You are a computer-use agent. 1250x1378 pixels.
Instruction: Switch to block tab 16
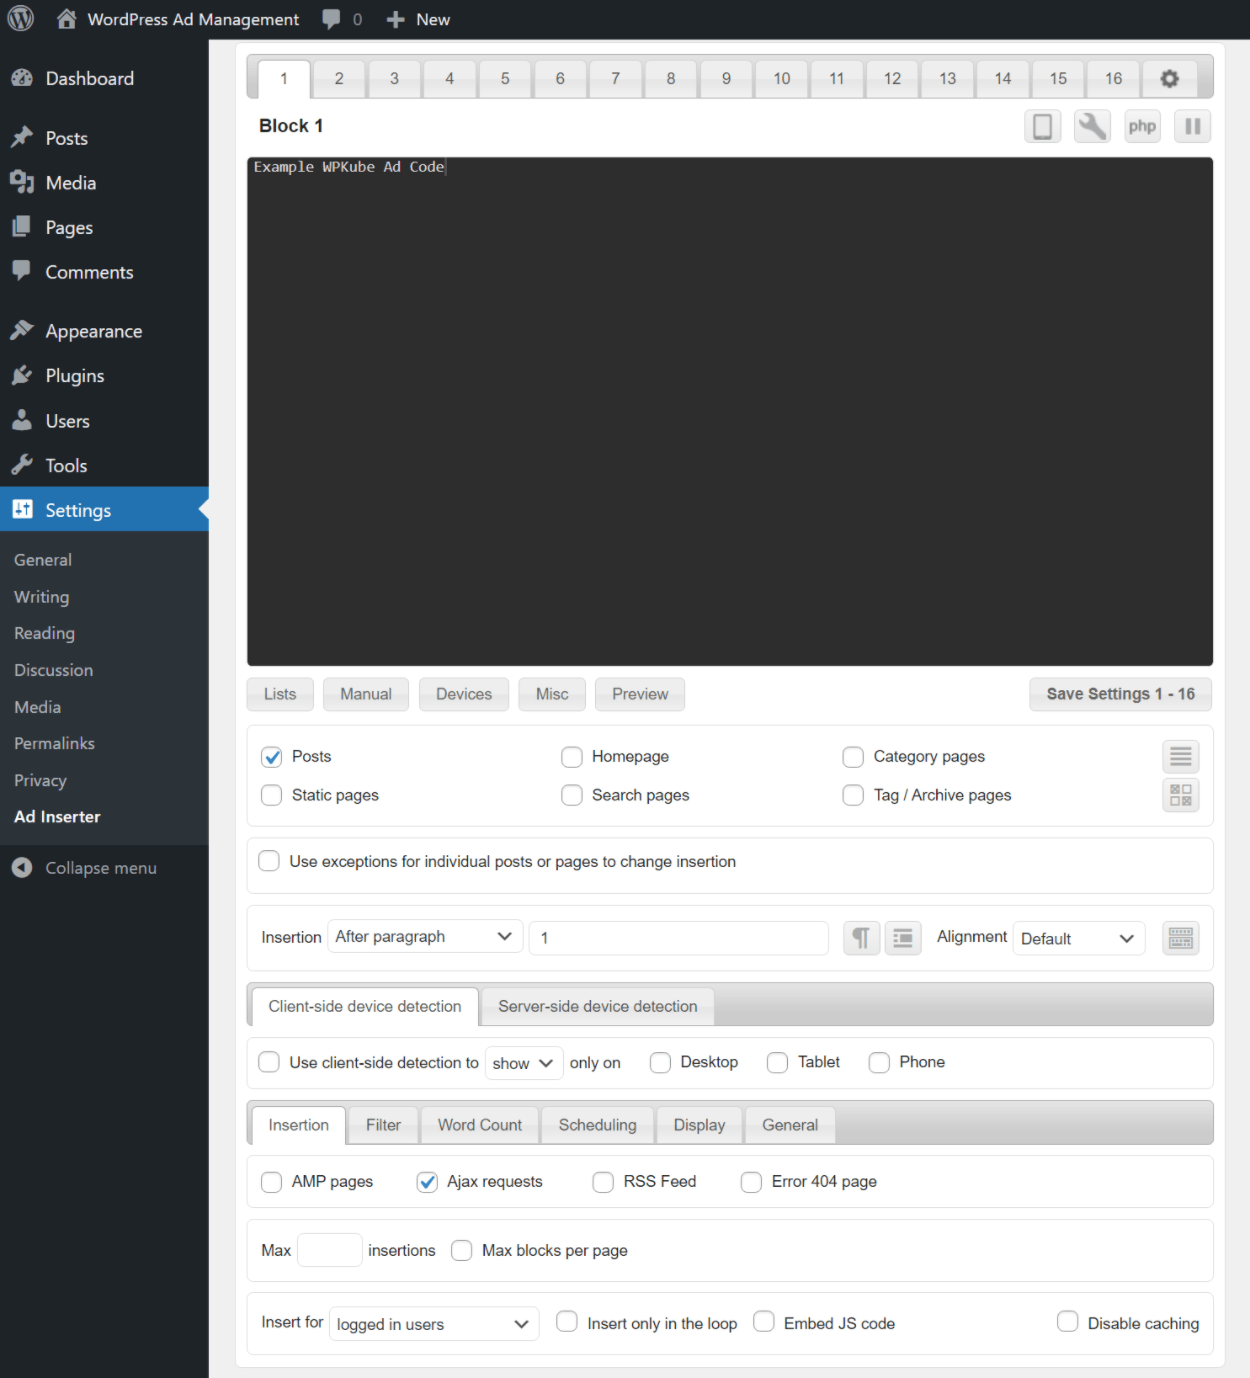coord(1113,78)
